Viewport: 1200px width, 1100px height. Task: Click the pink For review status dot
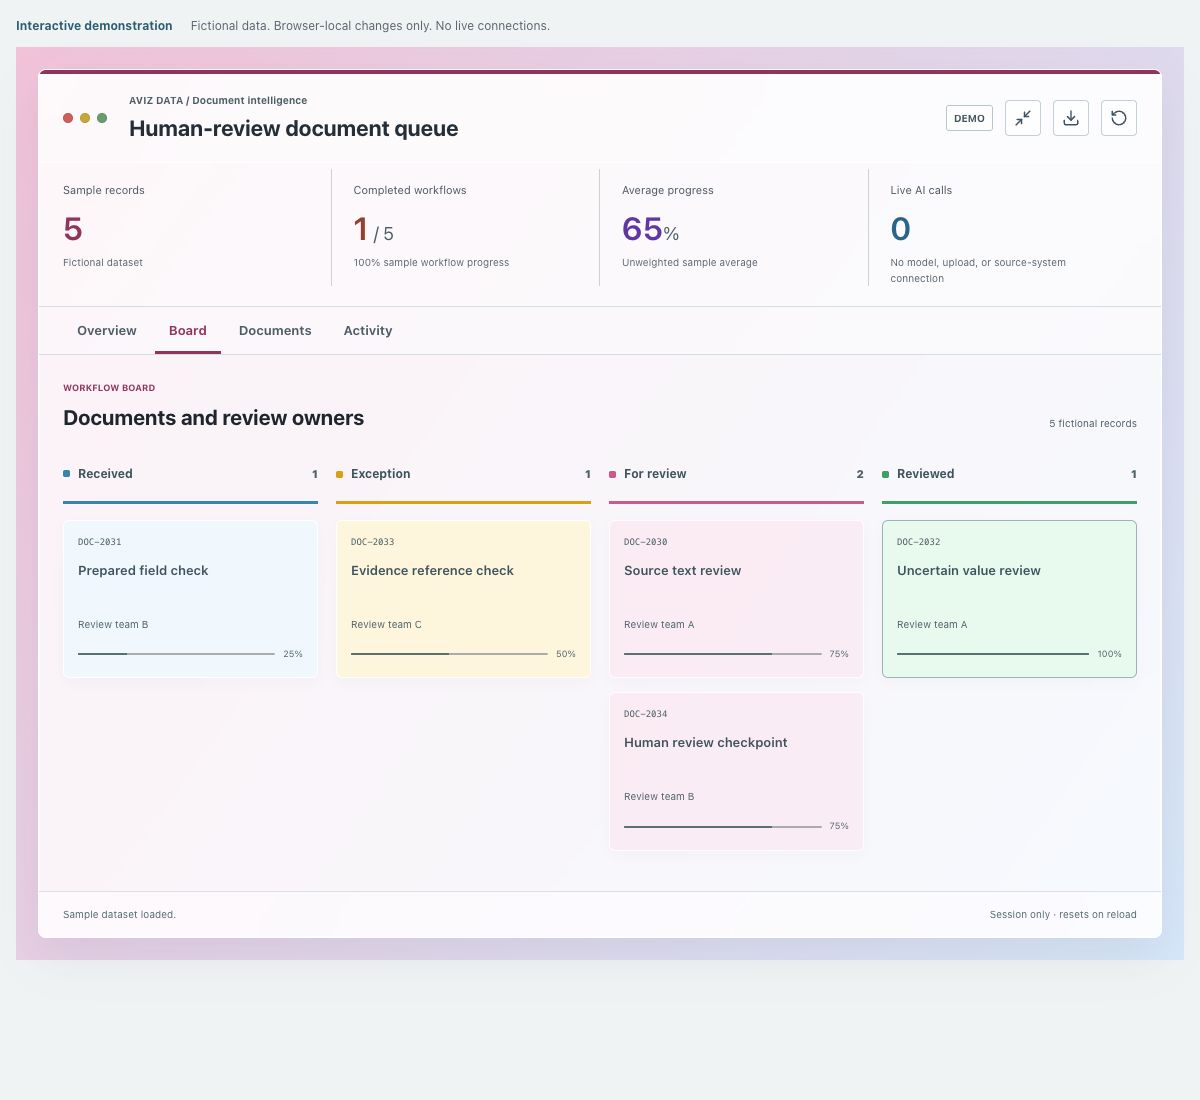pos(613,474)
